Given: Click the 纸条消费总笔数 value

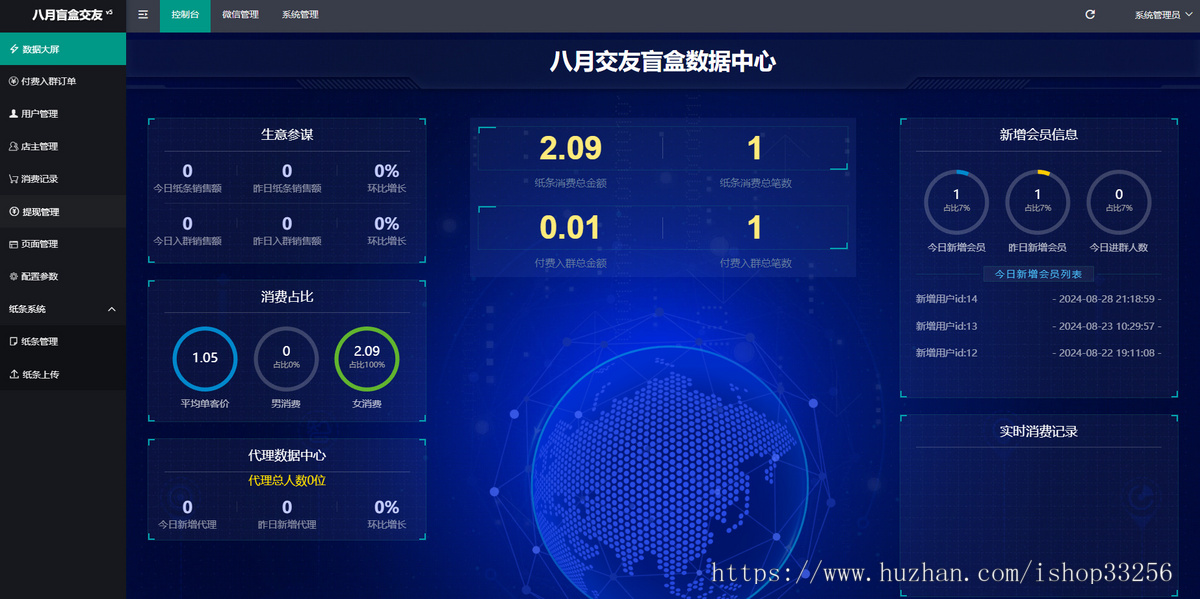Looking at the screenshot, I should coord(755,148).
